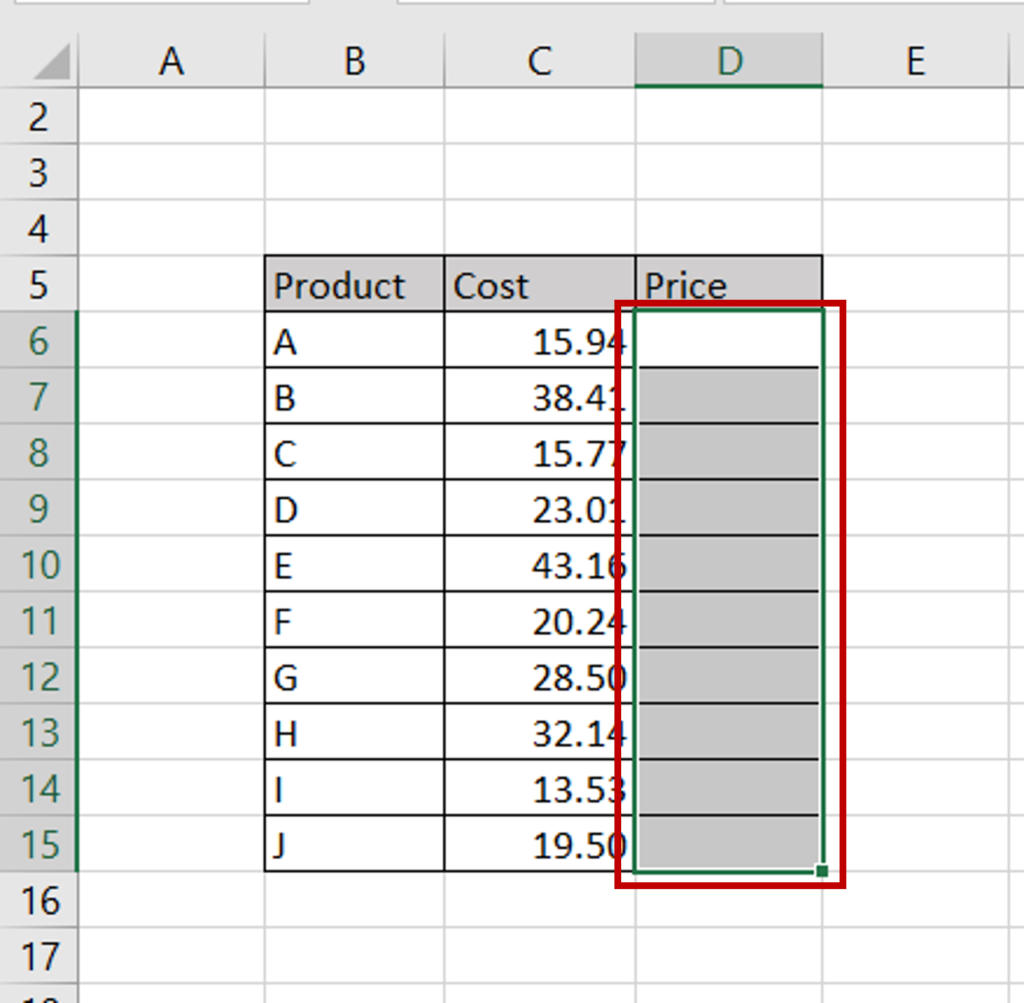Click the "Price" table header cell
This screenshot has width=1024, height=1003.
tap(729, 284)
